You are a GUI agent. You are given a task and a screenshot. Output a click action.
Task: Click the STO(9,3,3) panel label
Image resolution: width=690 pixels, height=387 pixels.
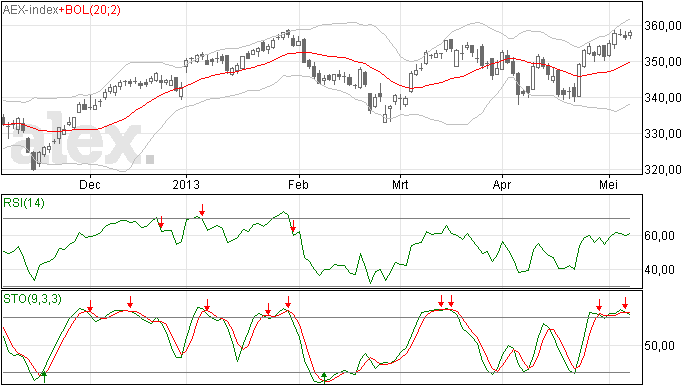tap(32, 299)
